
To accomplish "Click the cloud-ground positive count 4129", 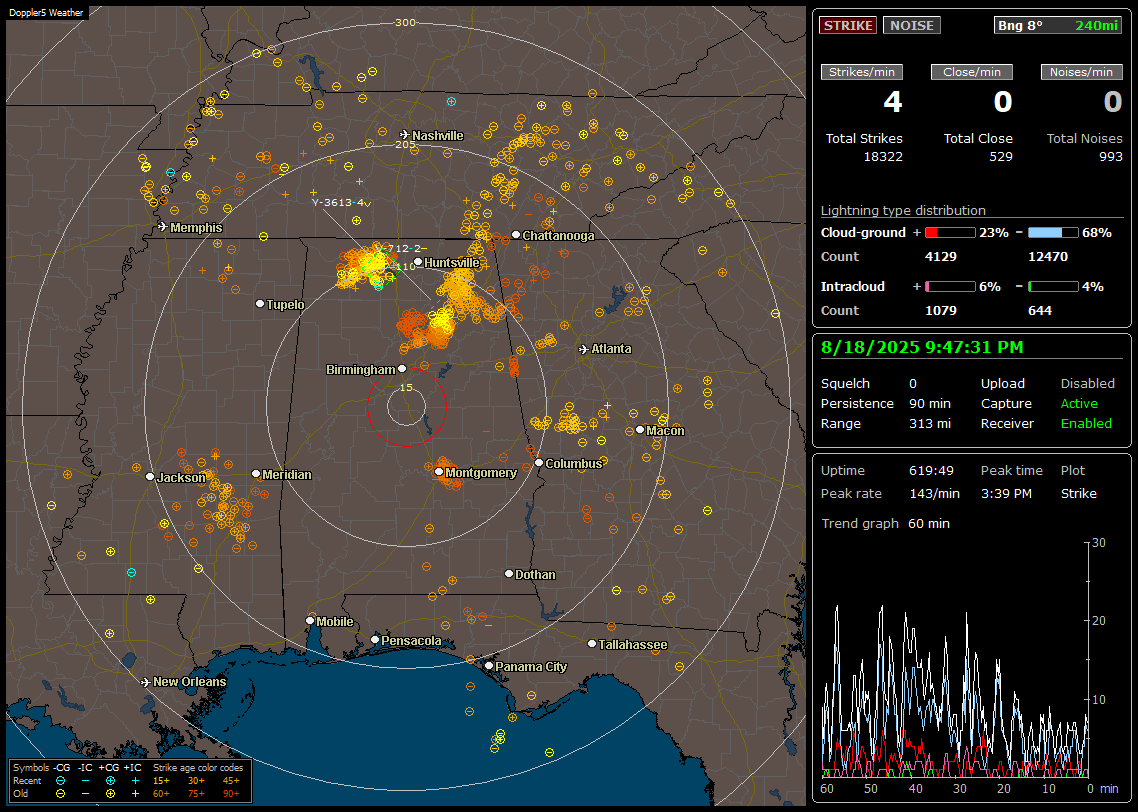I will click(x=941, y=257).
